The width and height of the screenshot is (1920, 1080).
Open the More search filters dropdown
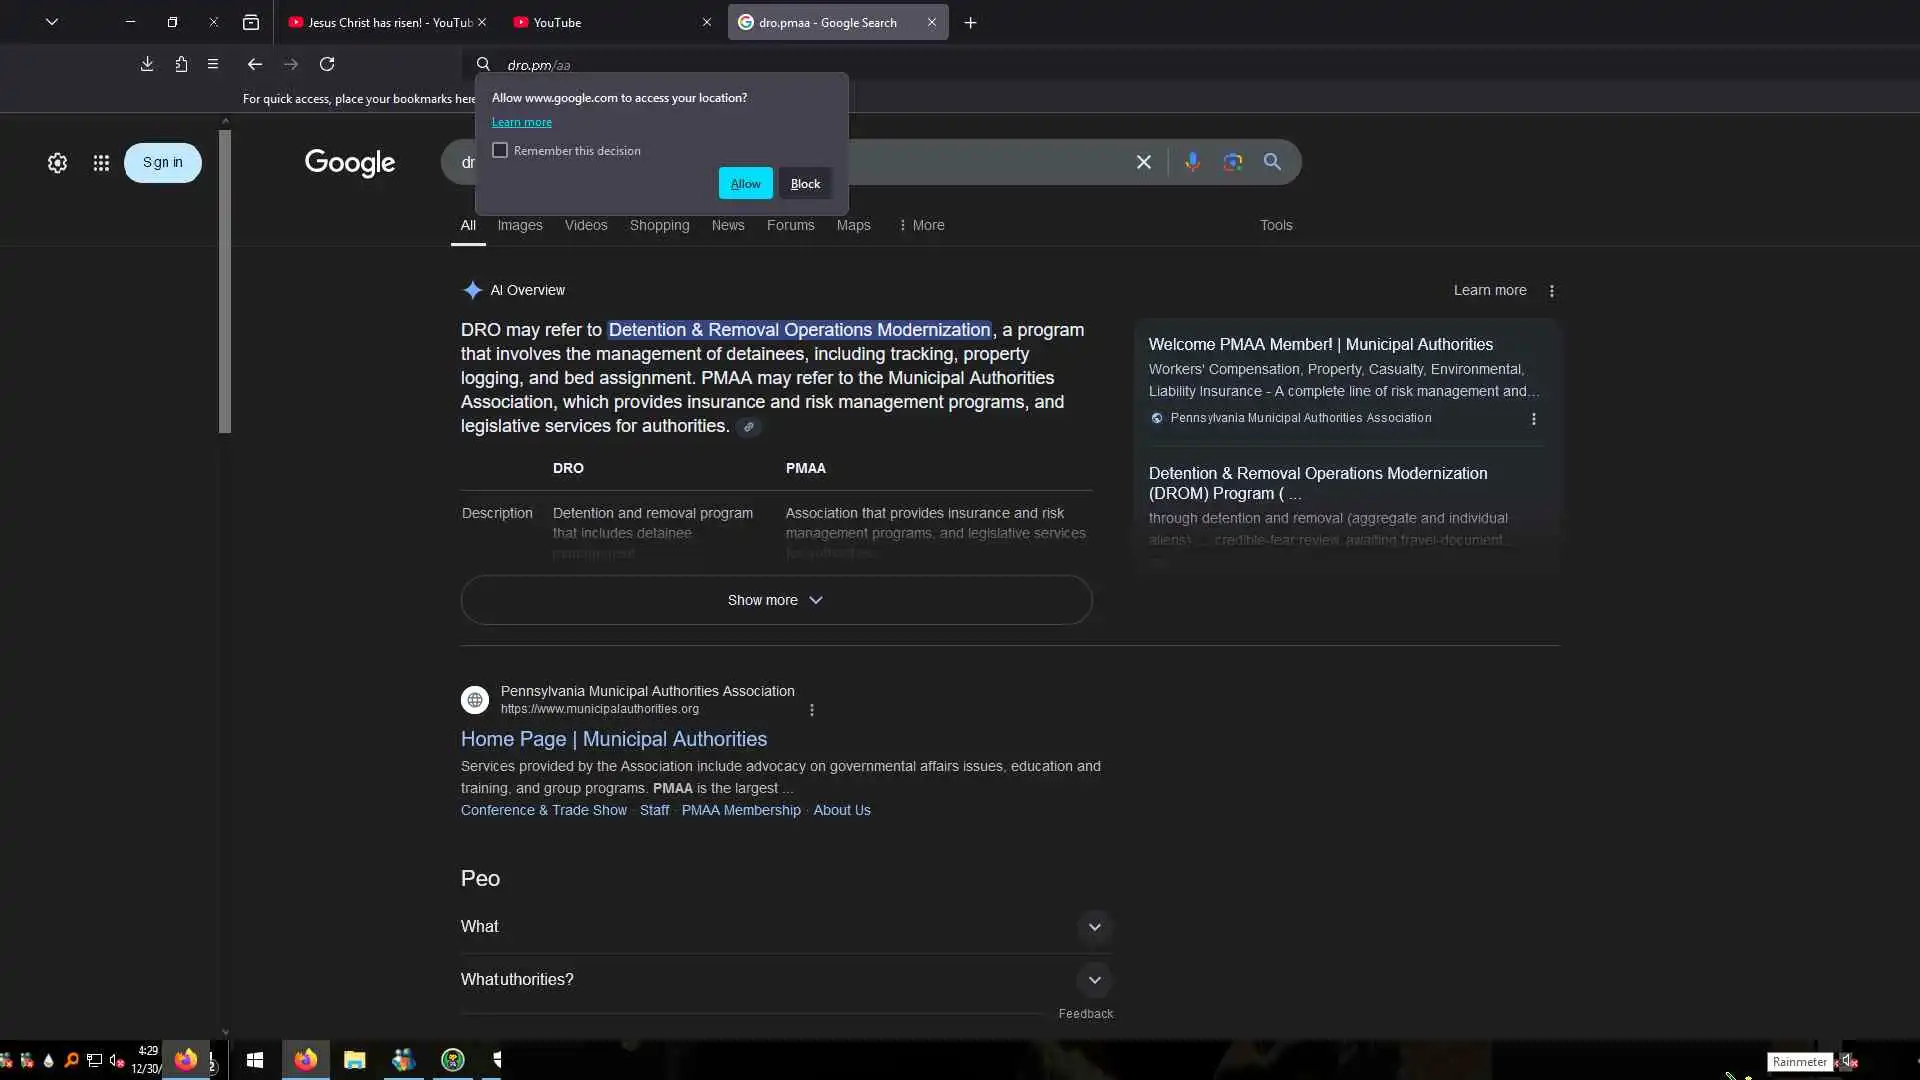point(921,225)
